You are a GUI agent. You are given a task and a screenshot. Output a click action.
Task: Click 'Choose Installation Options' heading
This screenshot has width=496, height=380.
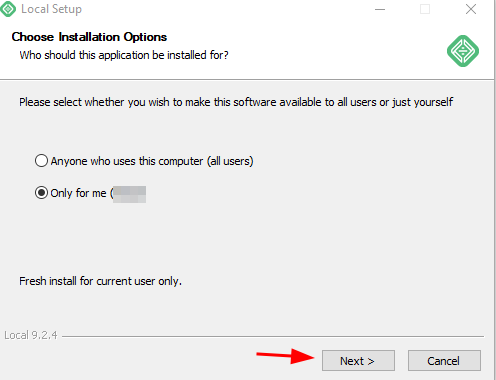(89, 37)
